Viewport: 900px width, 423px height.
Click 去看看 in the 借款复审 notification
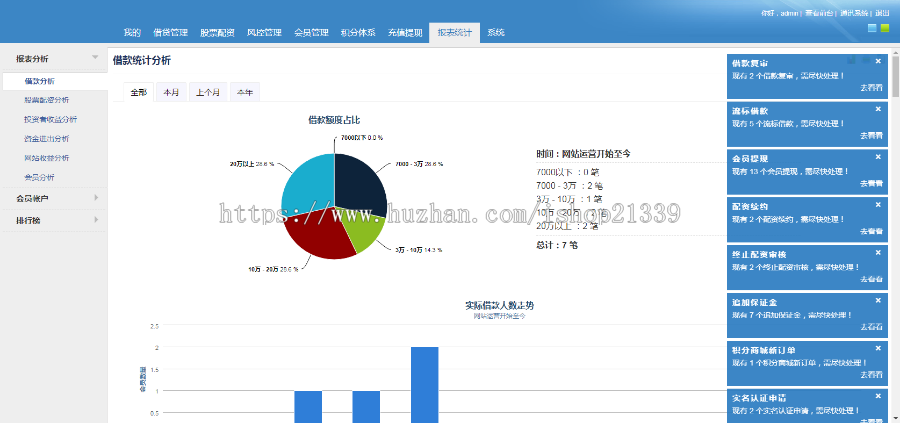coord(871,88)
